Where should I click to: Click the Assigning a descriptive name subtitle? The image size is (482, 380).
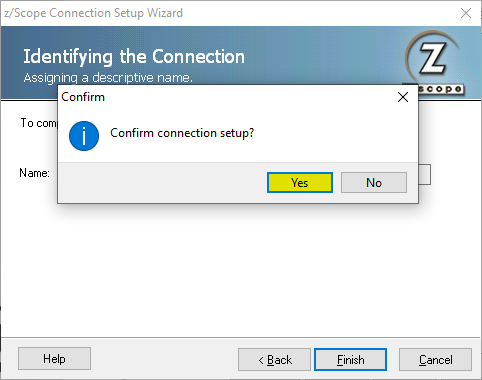[x=108, y=78]
